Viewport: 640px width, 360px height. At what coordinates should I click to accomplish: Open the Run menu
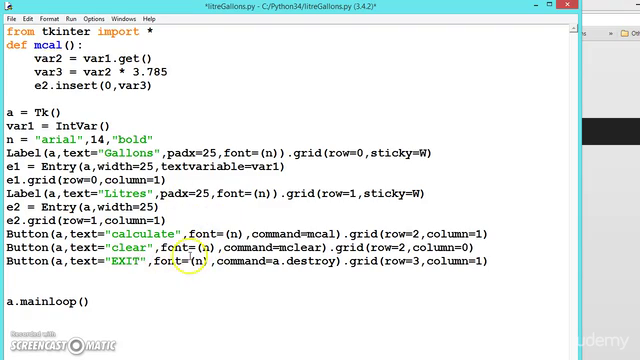71,19
